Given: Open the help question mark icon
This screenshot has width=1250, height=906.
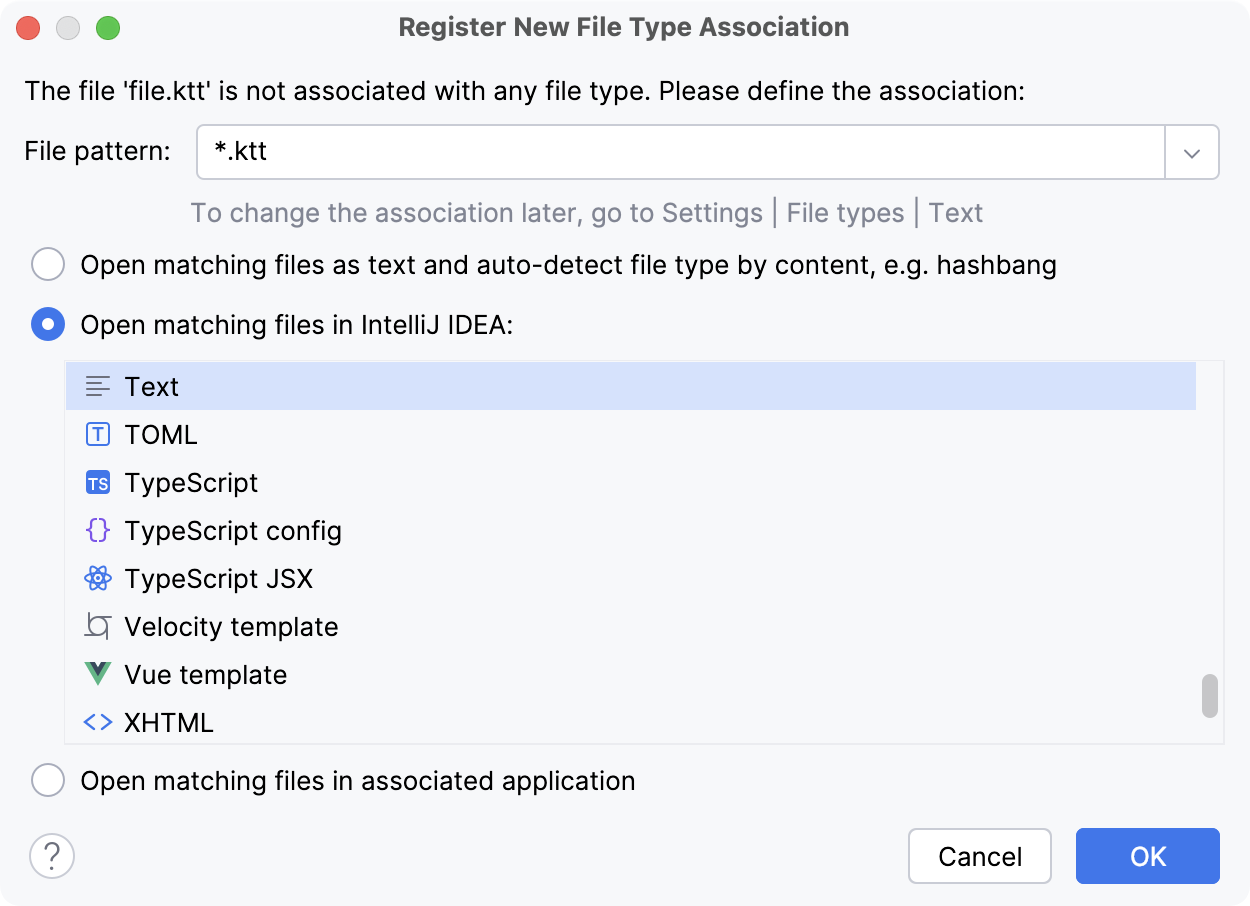Looking at the screenshot, I should tap(52, 856).
